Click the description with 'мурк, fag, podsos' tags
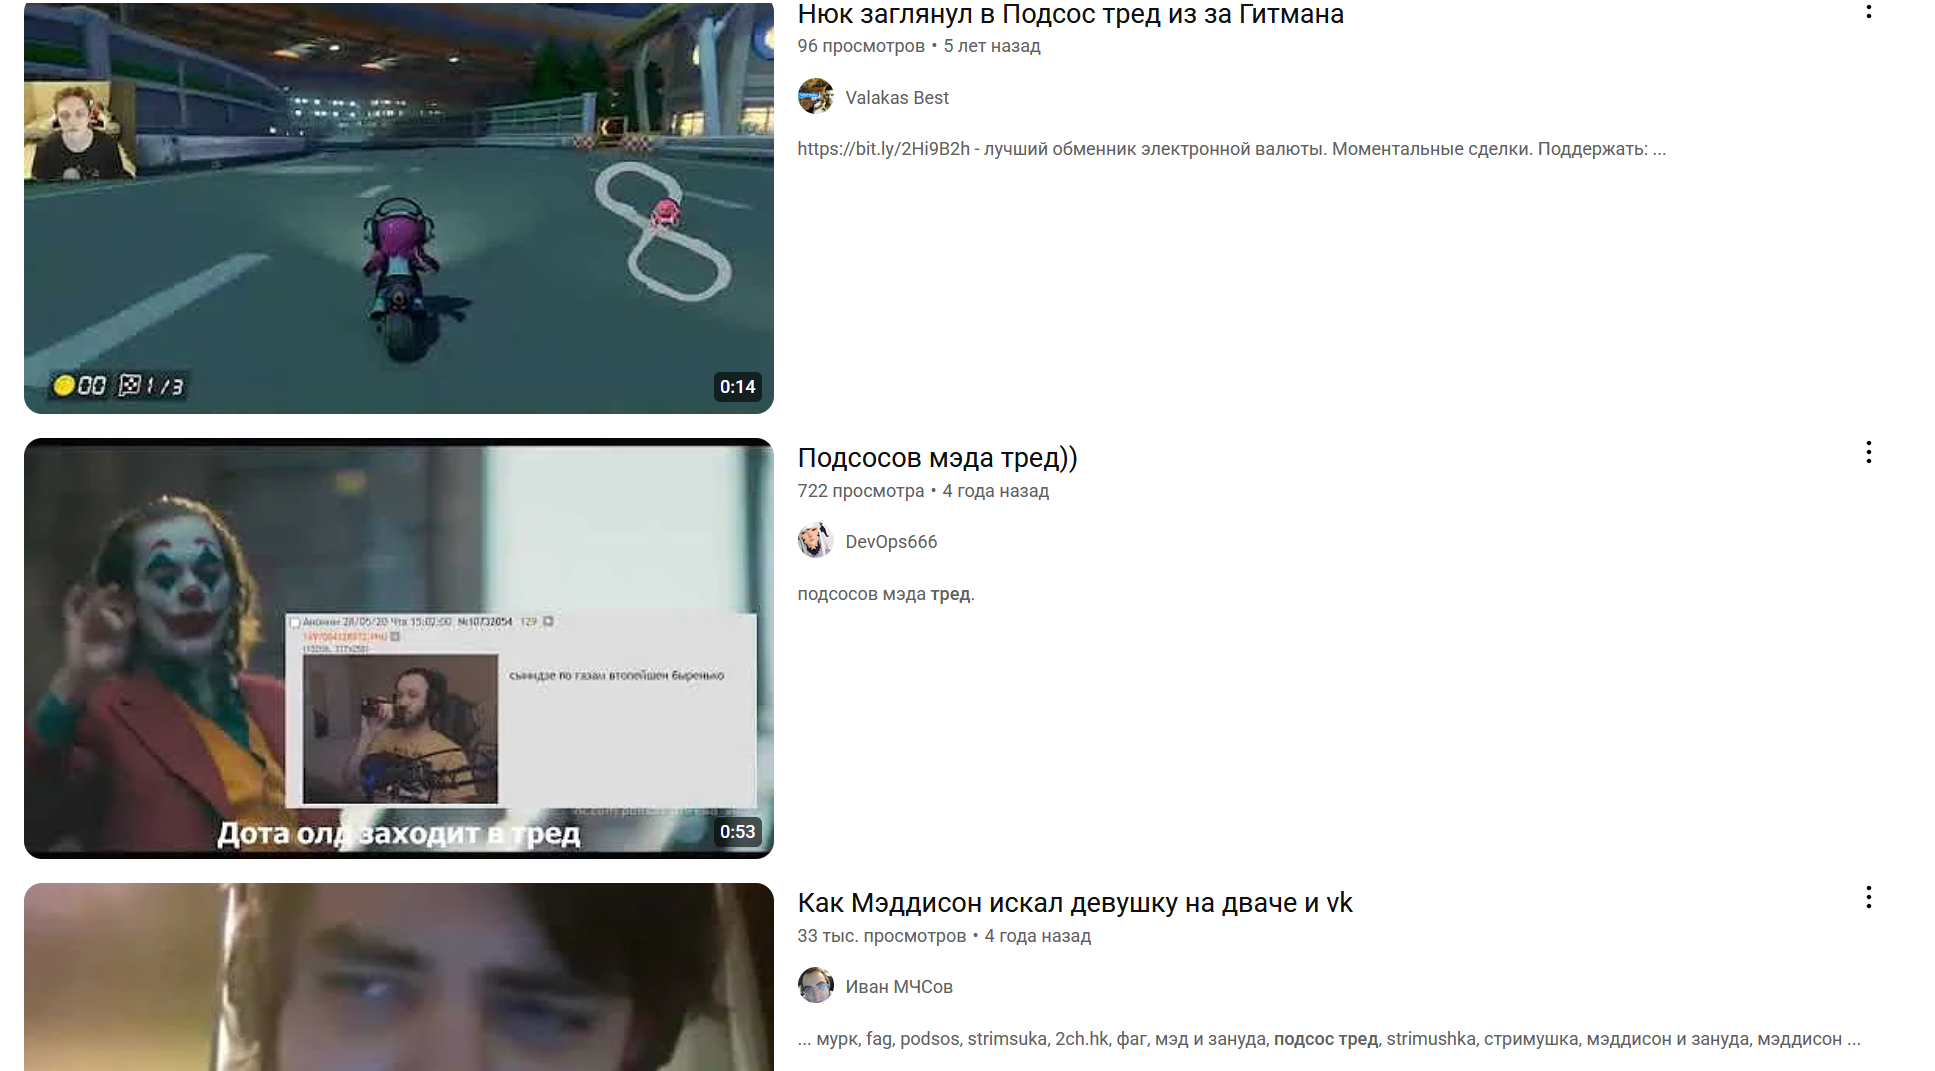 click(x=1329, y=1039)
